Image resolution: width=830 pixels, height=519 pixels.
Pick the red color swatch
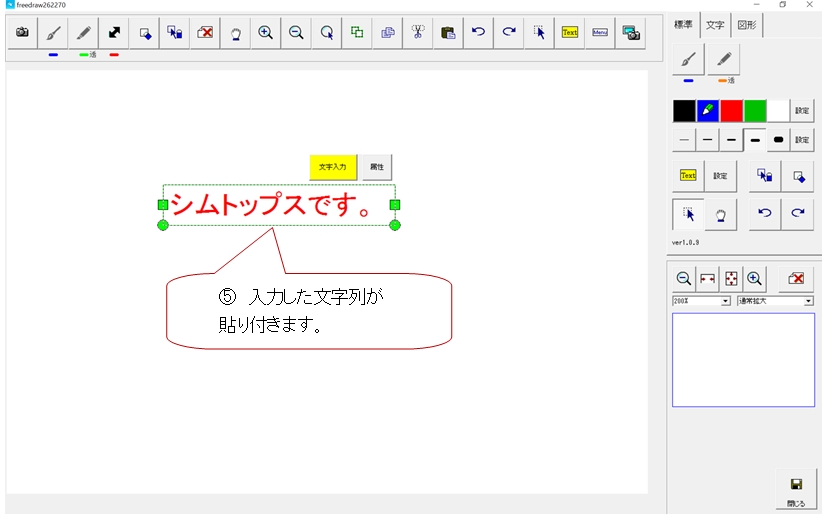[x=732, y=111]
